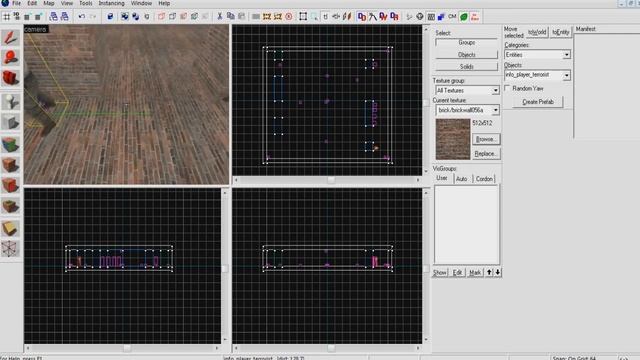This screenshot has width=640, height=360.
Task: Switch to the Cordon VisGroups tab
Action: coord(484,179)
